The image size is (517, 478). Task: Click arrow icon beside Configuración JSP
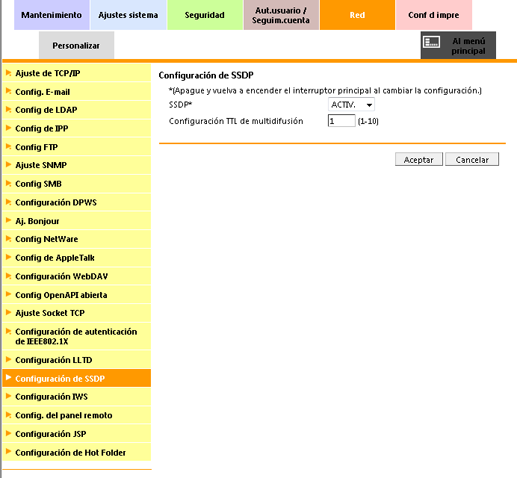click(x=9, y=433)
